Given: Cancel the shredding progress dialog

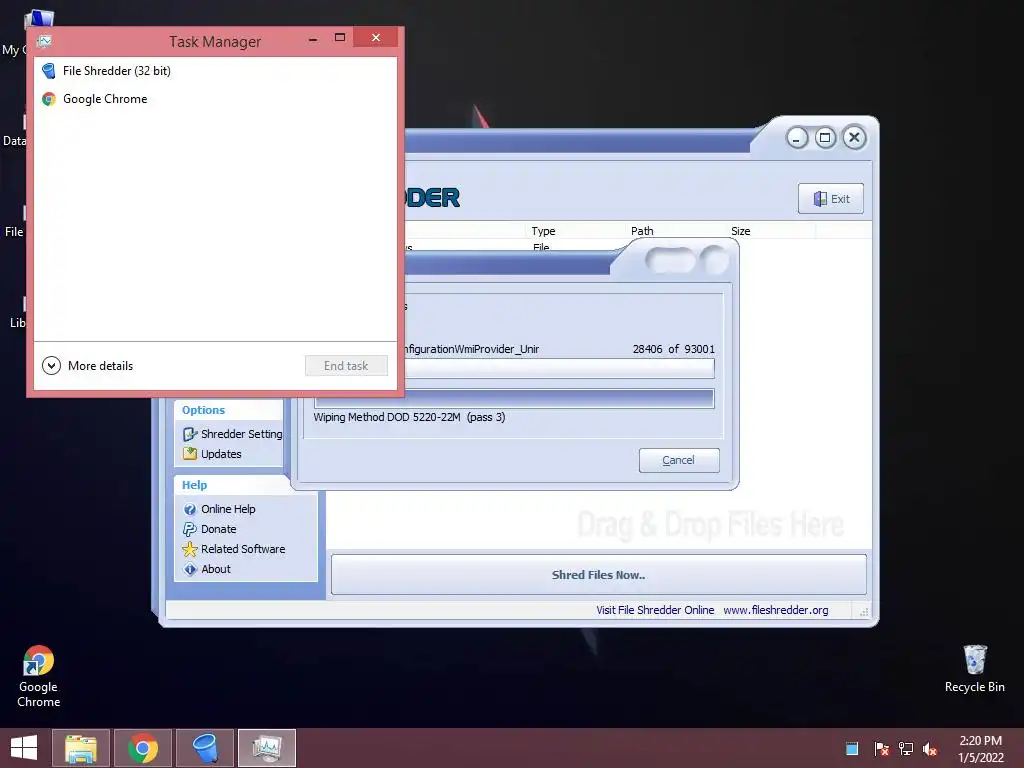Looking at the screenshot, I should pyautogui.click(x=679, y=460).
